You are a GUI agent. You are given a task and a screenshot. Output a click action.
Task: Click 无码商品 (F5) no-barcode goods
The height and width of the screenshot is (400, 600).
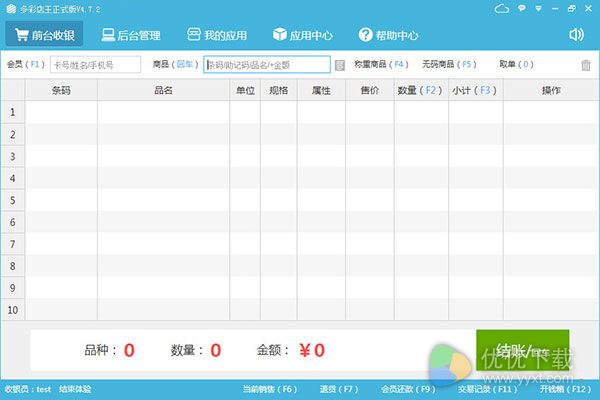click(449, 64)
